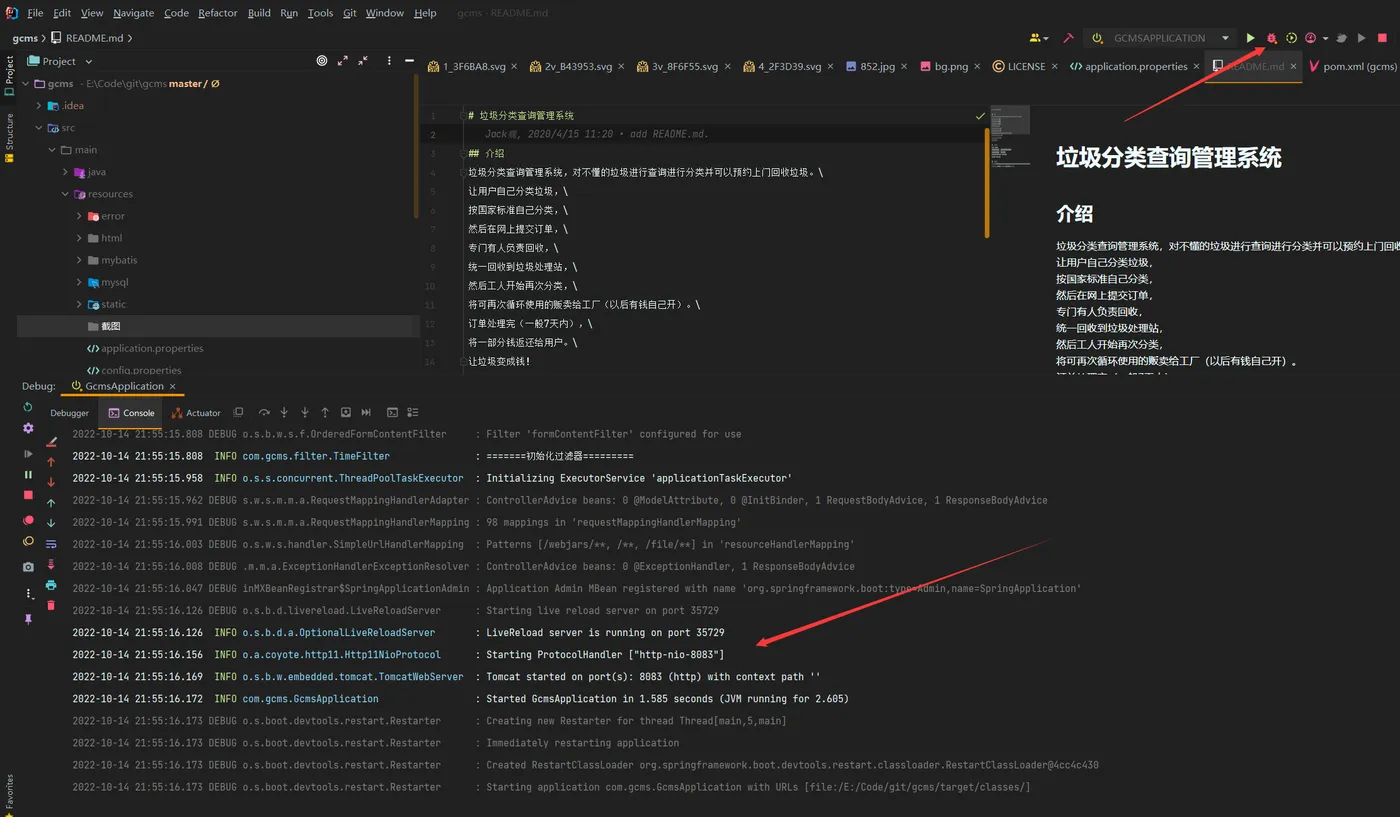Collapse the gcms root folder

25,84
